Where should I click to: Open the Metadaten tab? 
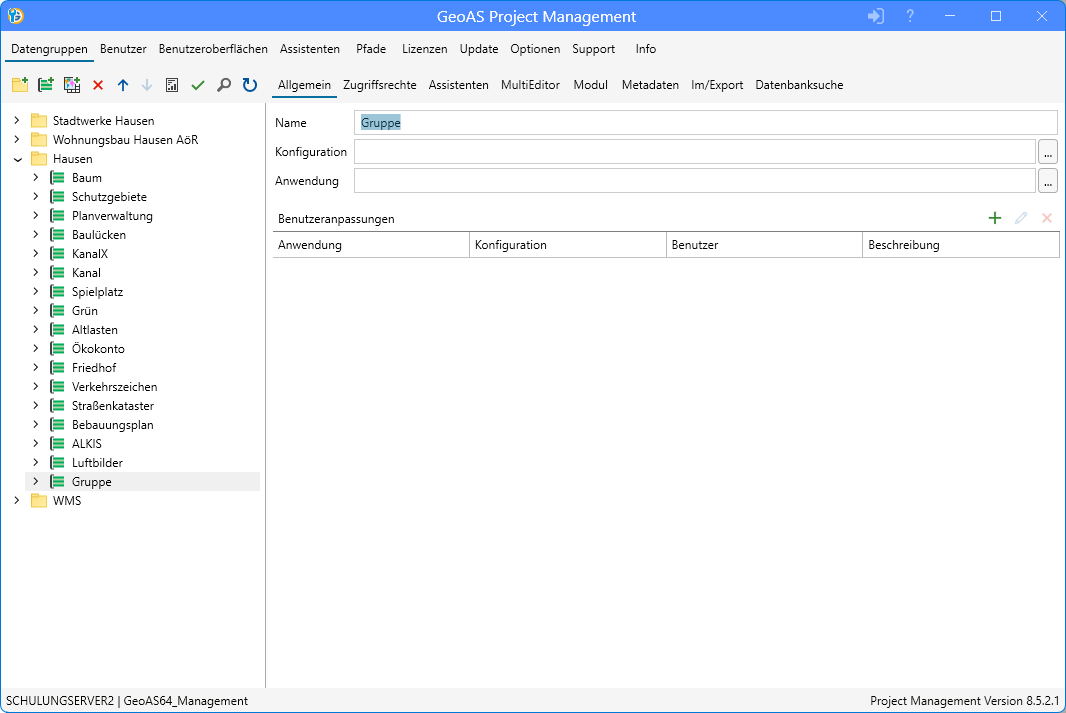650,85
